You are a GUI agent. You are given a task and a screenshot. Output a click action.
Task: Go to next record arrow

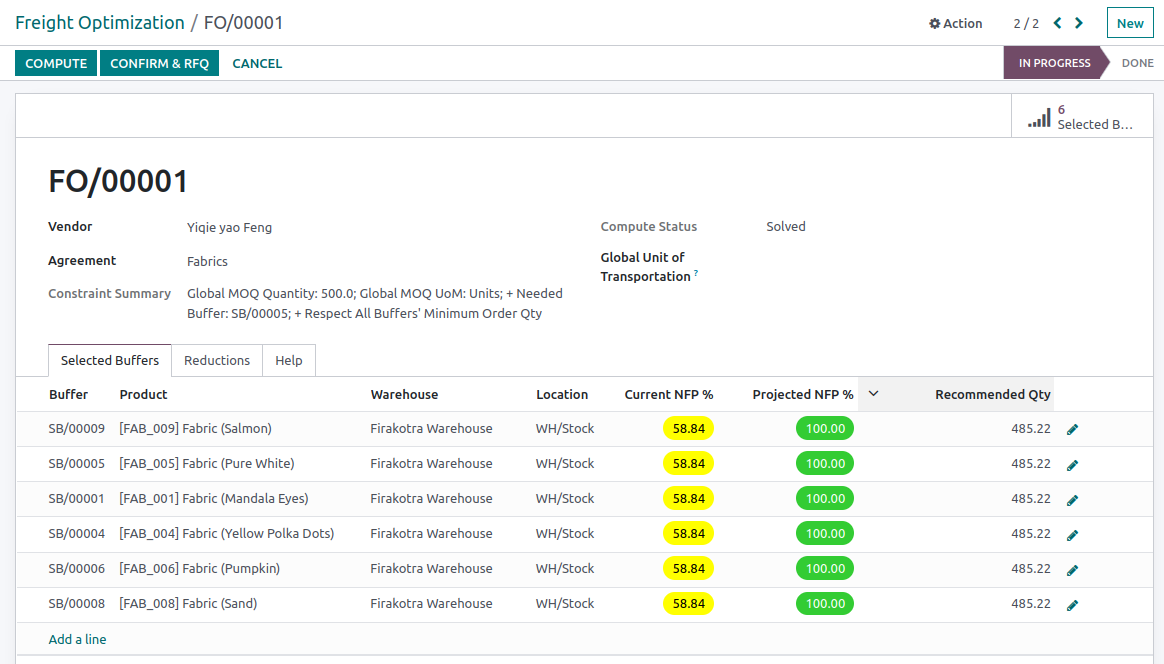pyautogui.click(x=1079, y=23)
